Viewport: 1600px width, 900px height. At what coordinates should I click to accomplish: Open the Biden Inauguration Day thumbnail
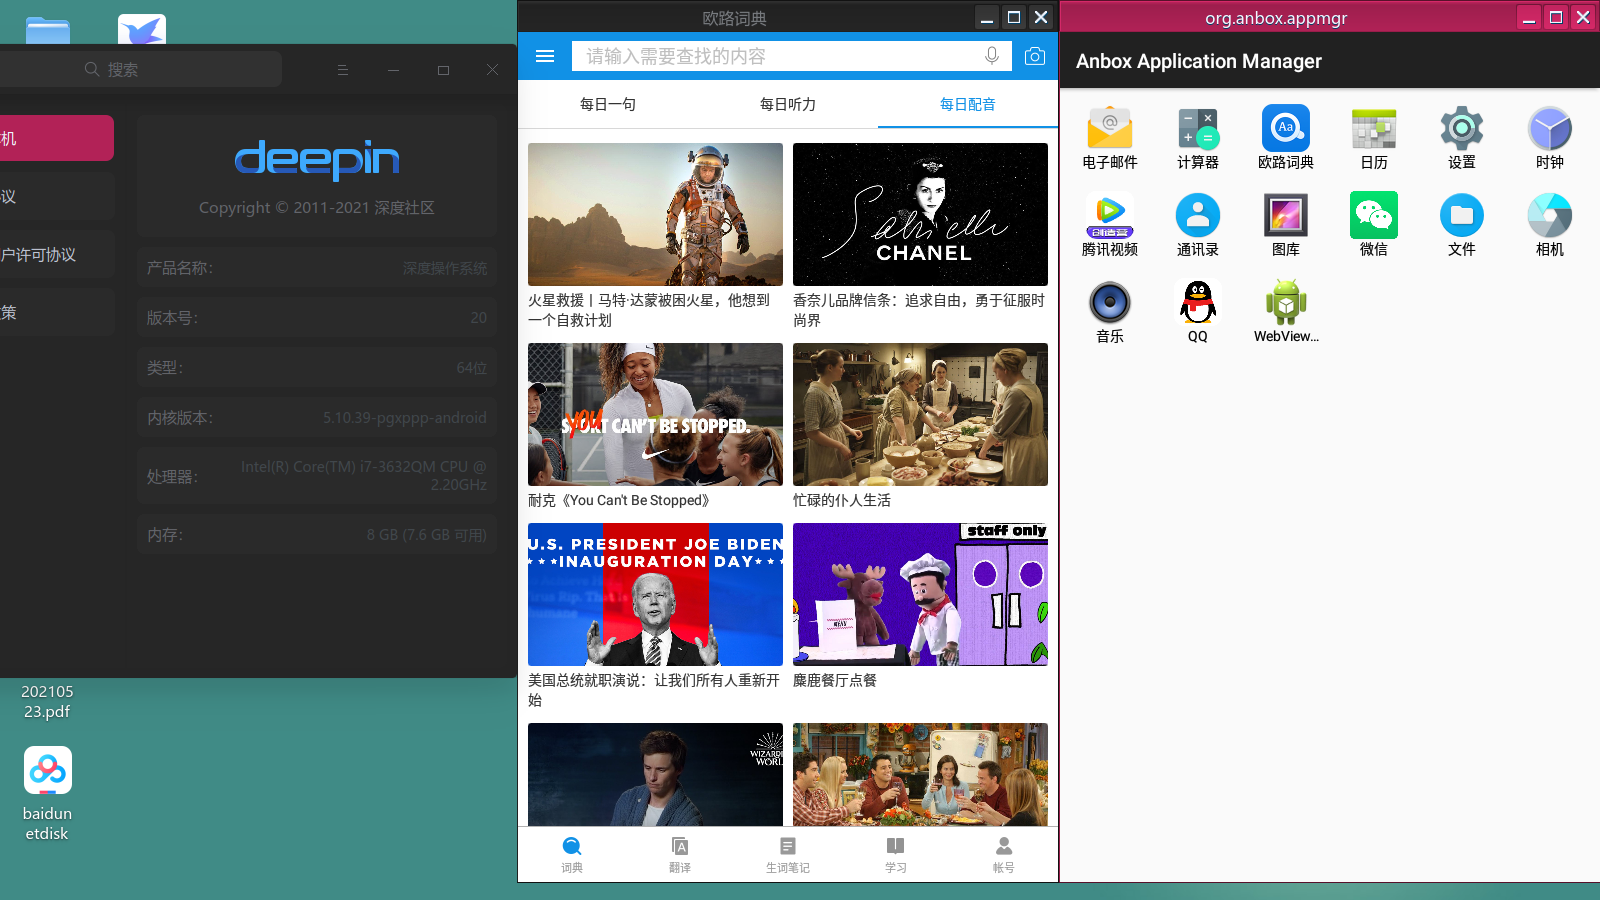tap(655, 594)
